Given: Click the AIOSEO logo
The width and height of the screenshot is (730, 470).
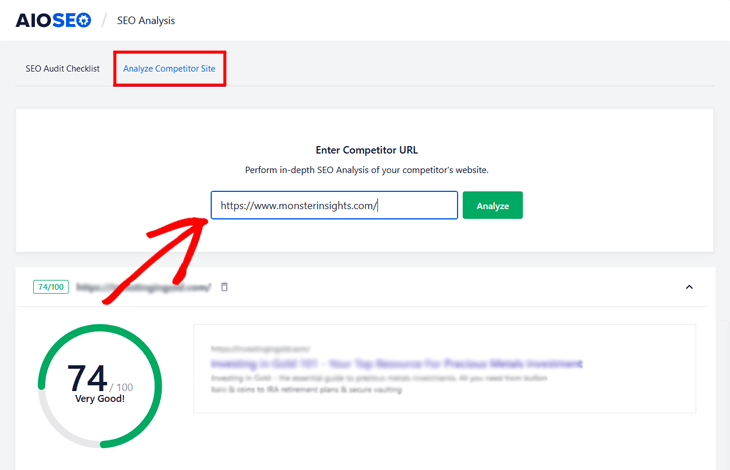Looking at the screenshot, I should click(x=53, y=20).
